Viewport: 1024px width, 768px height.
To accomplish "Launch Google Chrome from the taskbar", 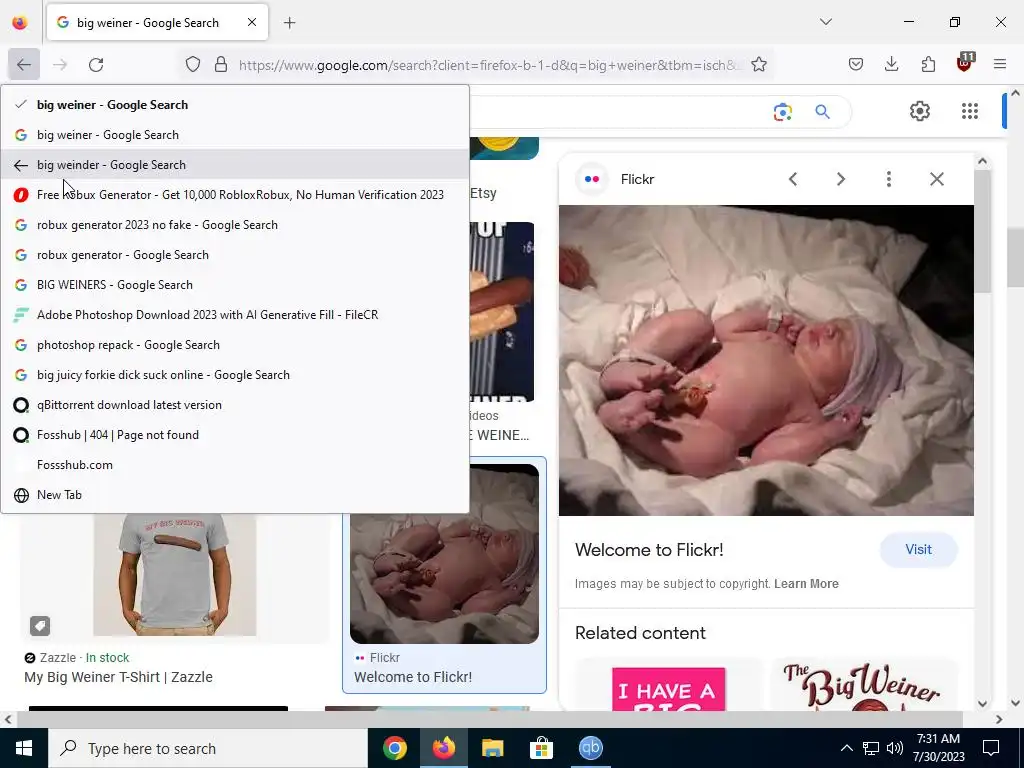I will [x=394, y=748].
